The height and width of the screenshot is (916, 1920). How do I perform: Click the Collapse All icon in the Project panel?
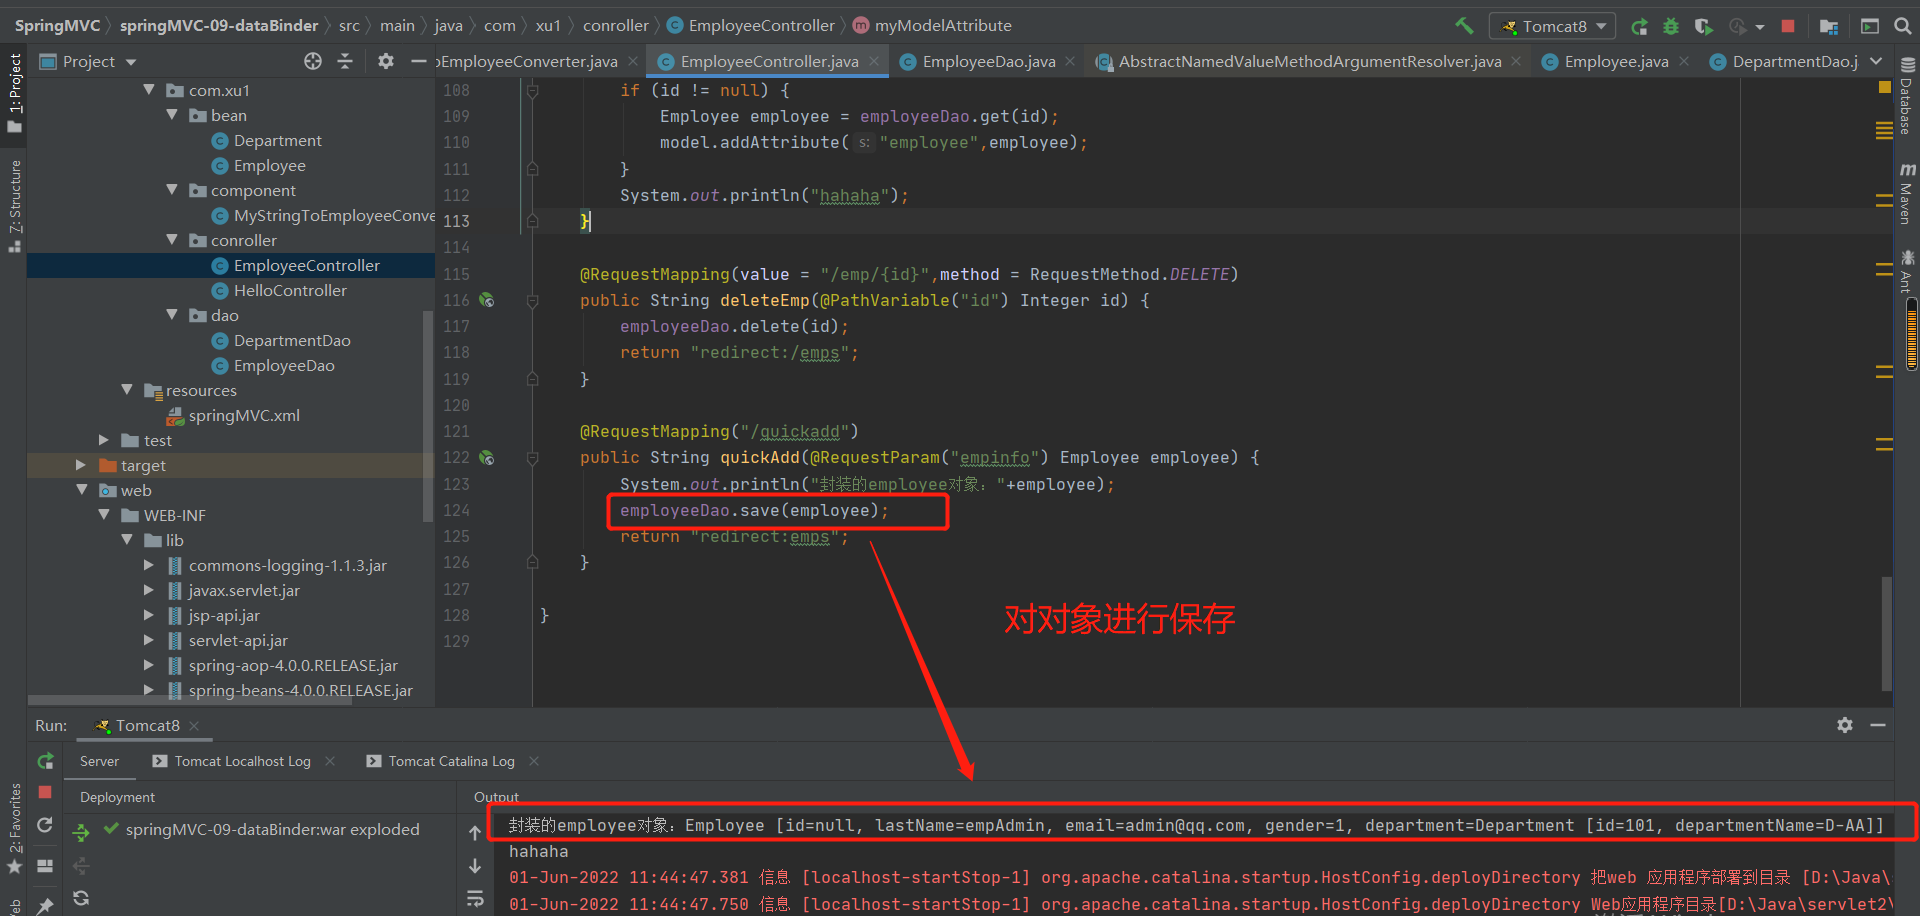pos(345,61)
